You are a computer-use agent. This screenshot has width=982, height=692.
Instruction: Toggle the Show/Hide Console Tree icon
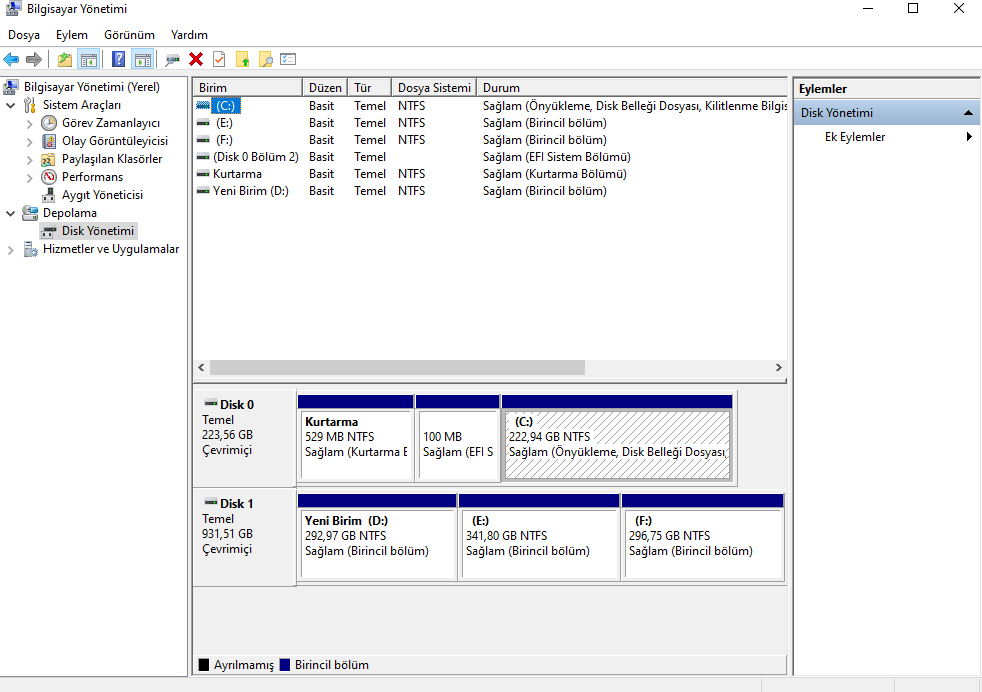click(x=89, y=59)
